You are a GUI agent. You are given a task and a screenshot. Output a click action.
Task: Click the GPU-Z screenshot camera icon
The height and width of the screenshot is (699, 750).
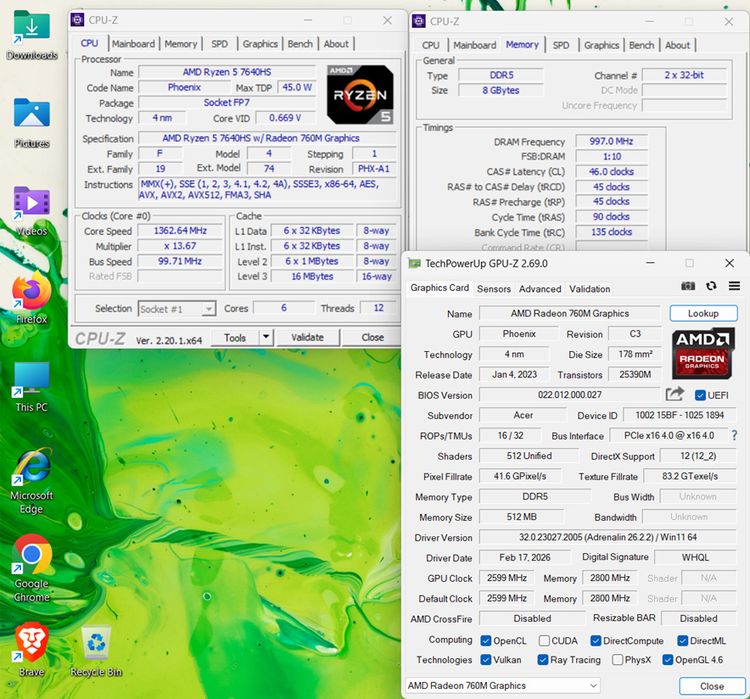click(688, 286)
